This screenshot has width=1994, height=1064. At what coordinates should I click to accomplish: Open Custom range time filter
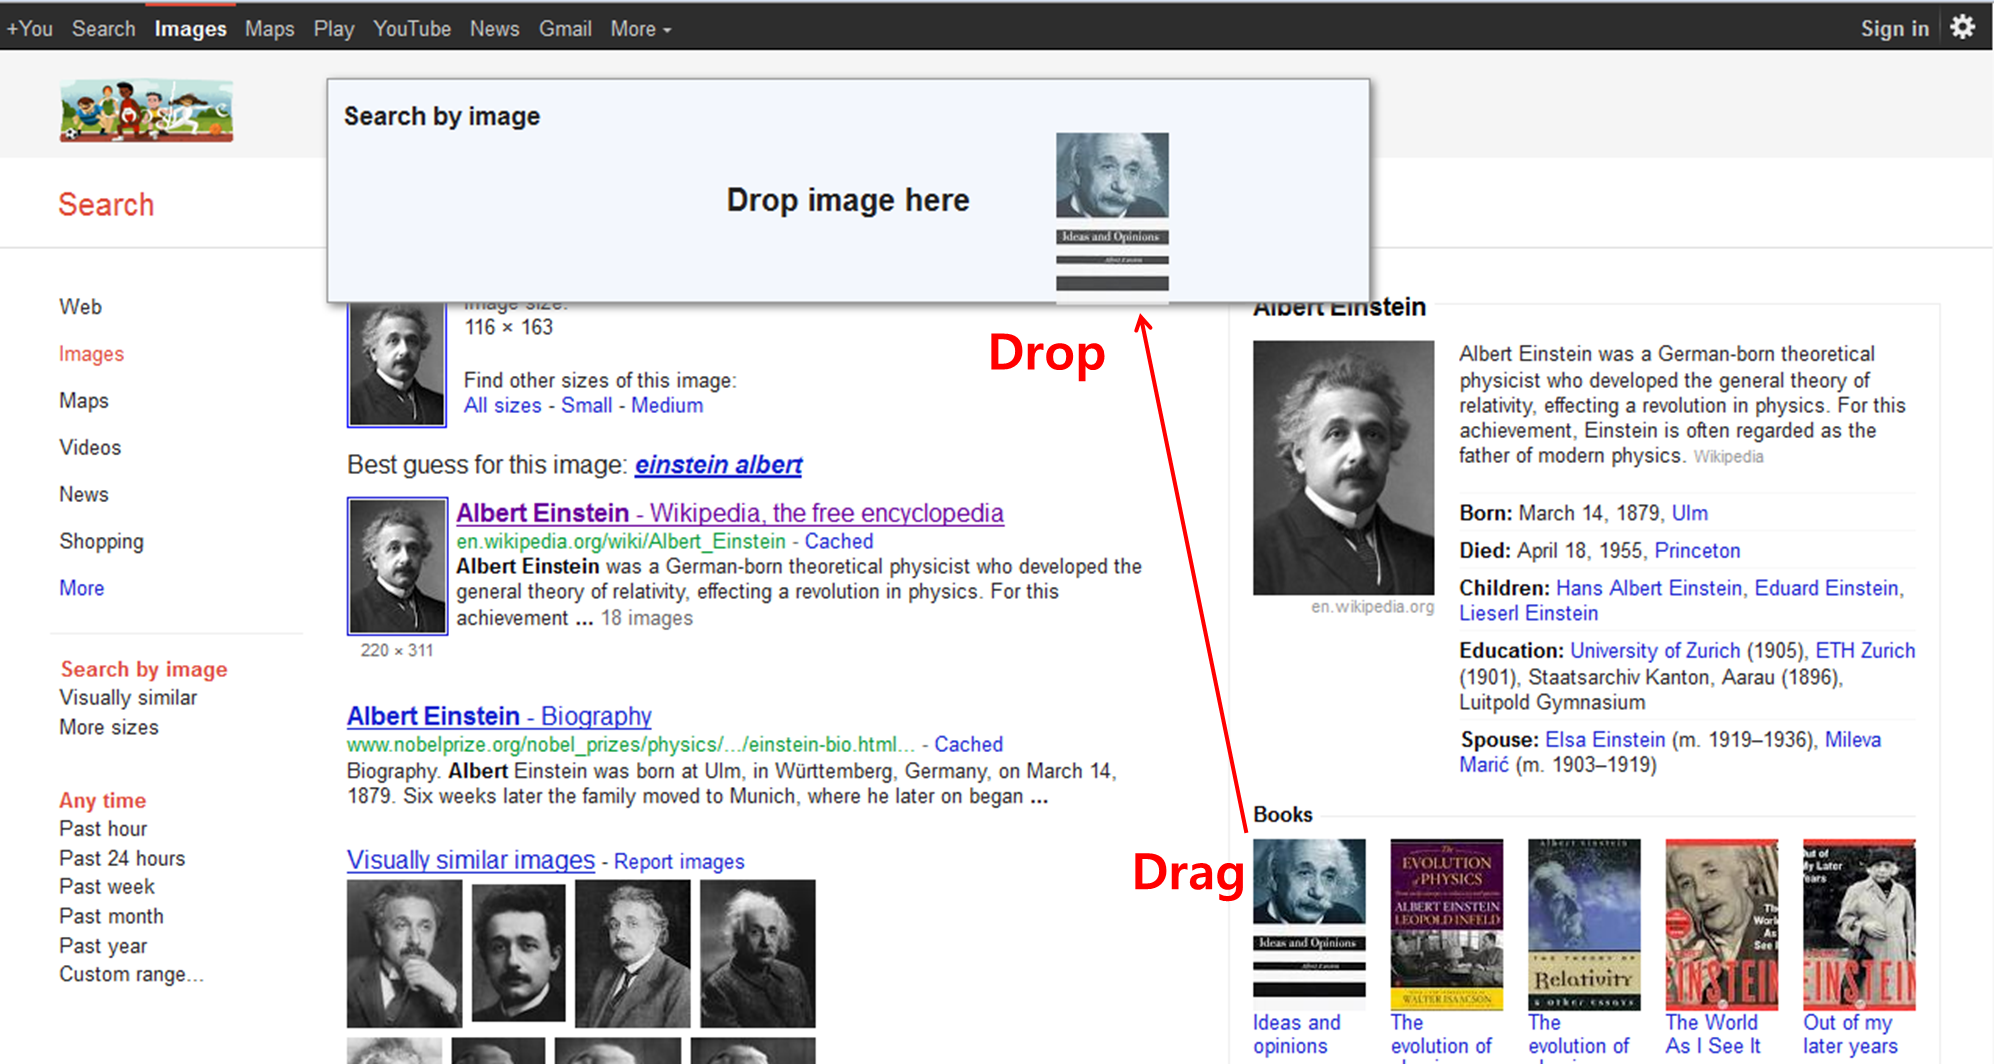click(131, 975)
